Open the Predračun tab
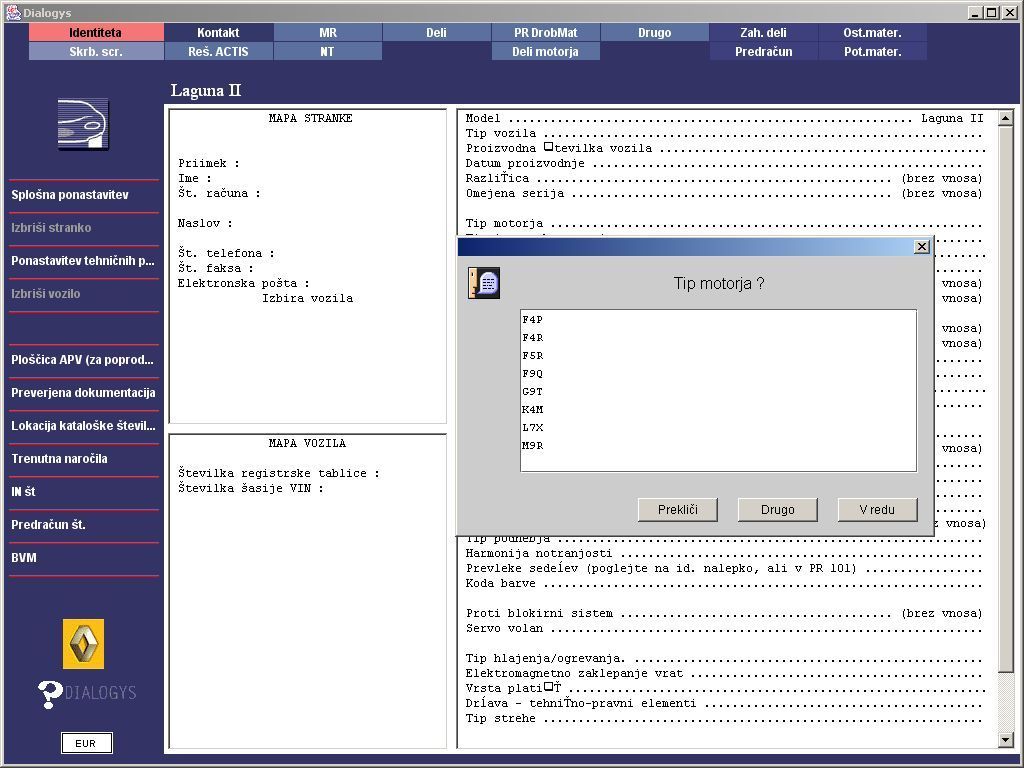The width and height of the screenshot is (1024, 768). [x=763, y=51]
